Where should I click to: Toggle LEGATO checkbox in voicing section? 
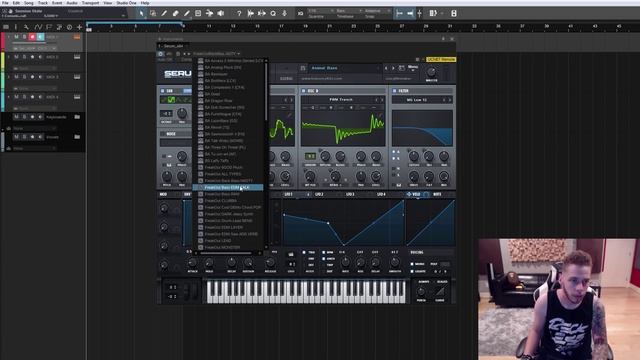click(412, 271)
